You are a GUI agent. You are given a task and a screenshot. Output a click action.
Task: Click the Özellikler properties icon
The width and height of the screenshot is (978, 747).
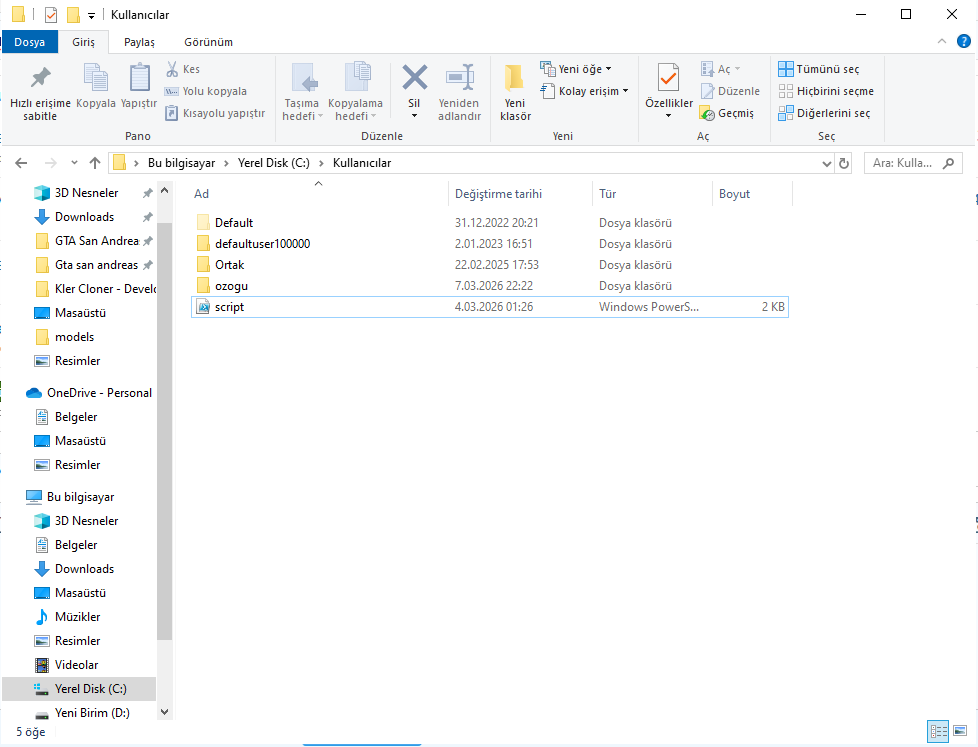click(669, 78)
